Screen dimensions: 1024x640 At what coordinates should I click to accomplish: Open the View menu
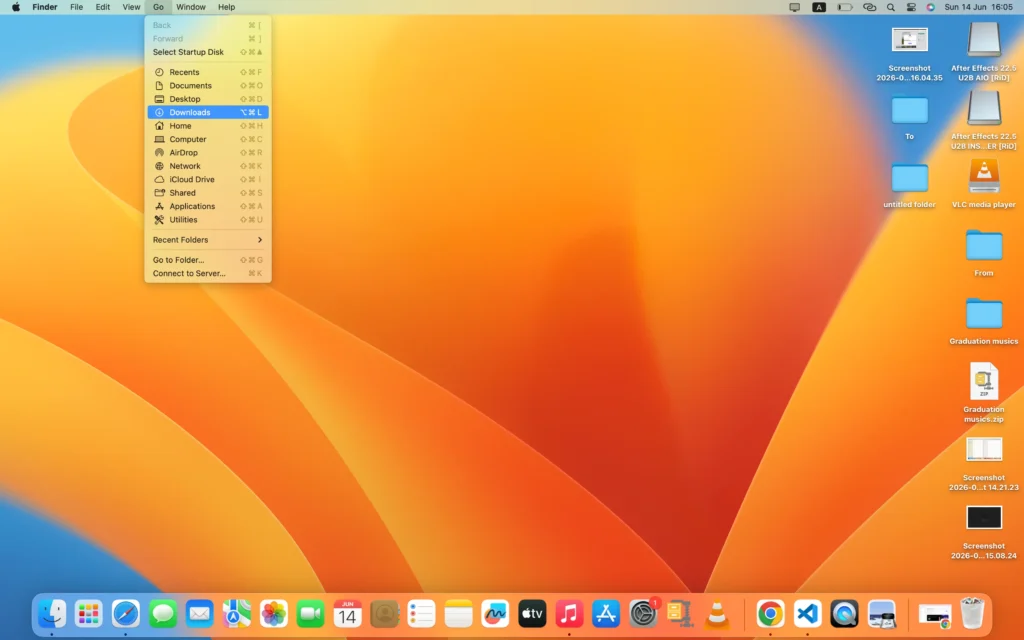coord(131,7)
